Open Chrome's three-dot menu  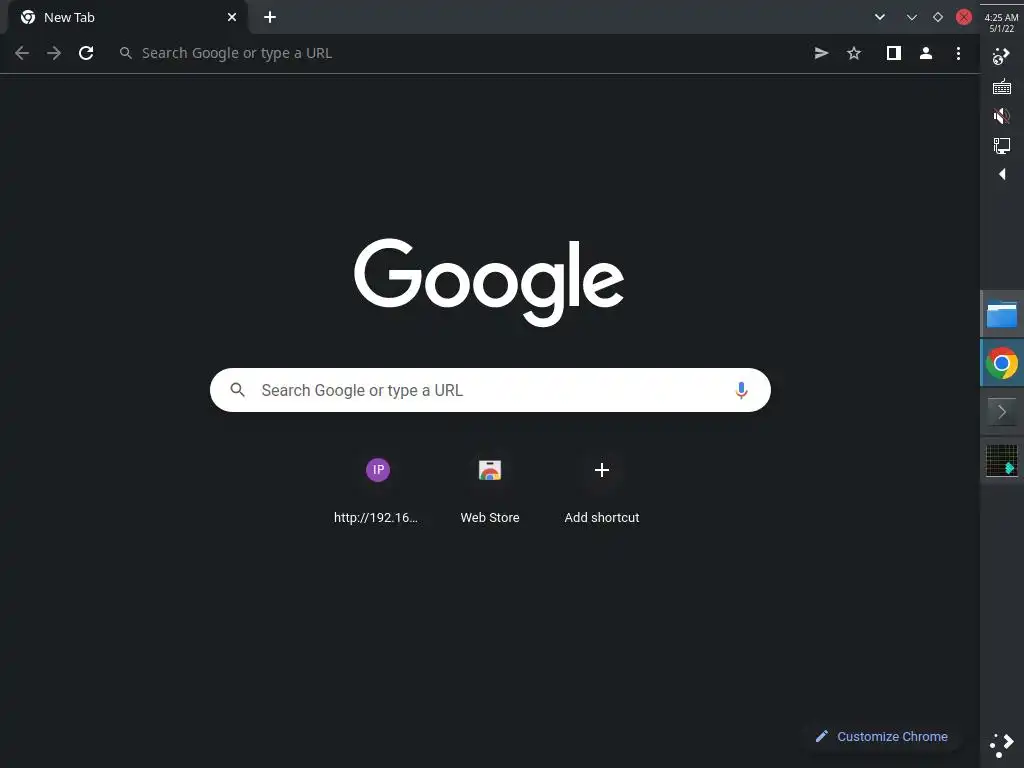[x=958, y=53]
